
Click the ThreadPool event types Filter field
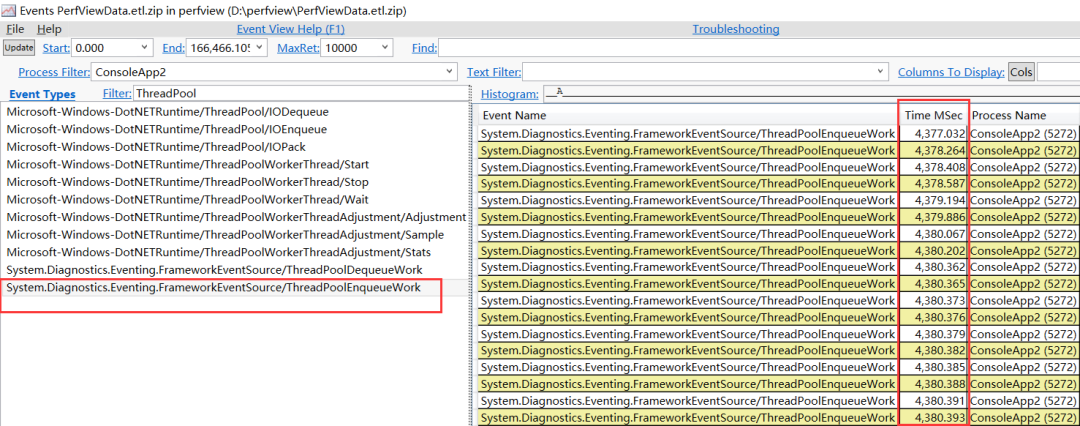[x=300, y=93]
